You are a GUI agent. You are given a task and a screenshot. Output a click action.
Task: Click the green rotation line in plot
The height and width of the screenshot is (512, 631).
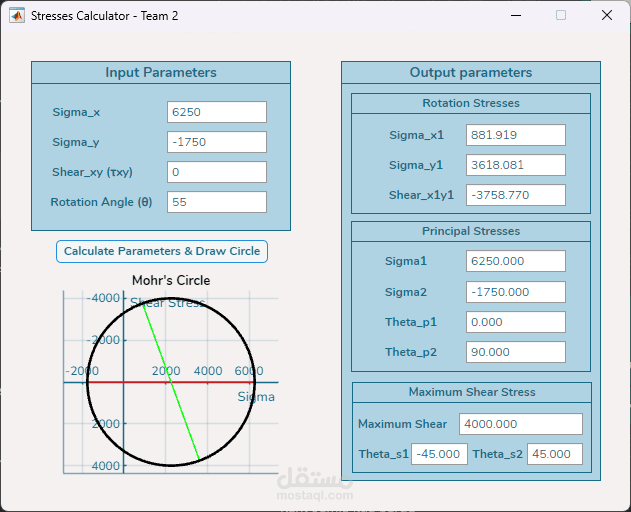tap(171, 382)
